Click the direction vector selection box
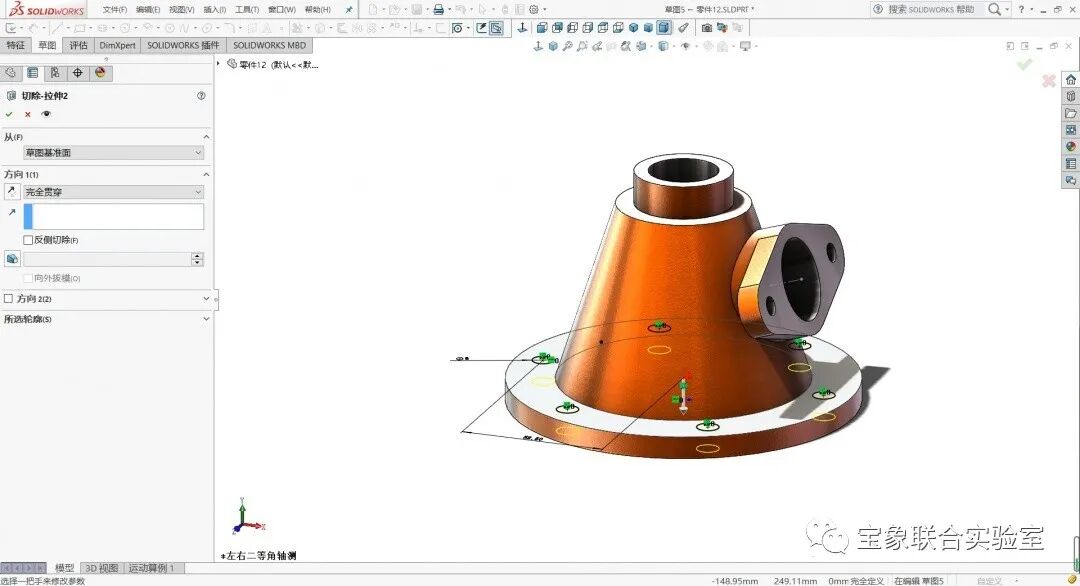The height and width of the screenshot is (586, 1080). point(114,216)
